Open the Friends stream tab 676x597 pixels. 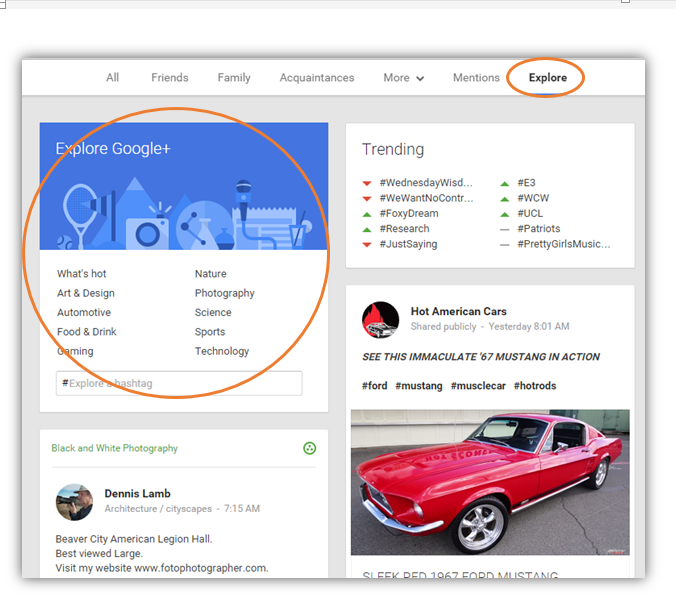(169, 78)
